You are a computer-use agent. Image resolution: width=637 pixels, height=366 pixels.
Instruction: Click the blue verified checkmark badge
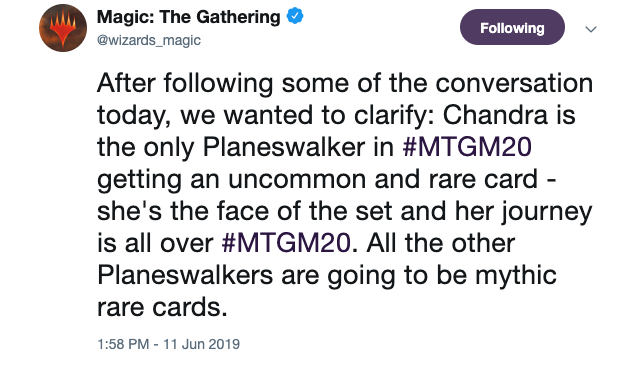coord(295,17)
